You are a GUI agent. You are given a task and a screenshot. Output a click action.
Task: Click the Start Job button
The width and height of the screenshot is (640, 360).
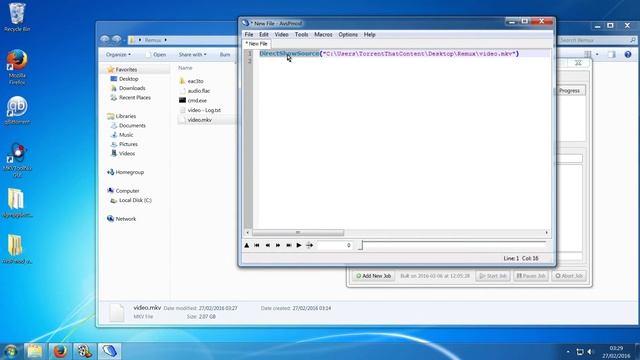point(493,276)
